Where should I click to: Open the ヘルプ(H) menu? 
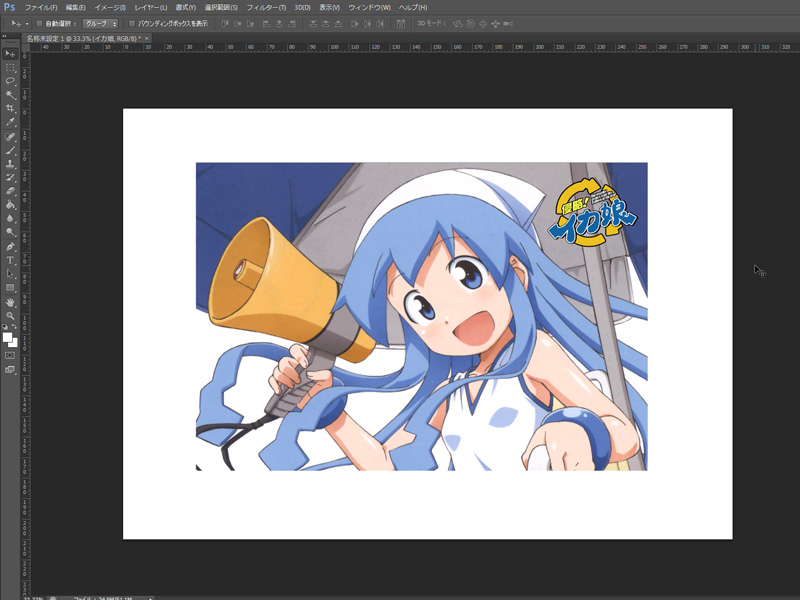413,8
